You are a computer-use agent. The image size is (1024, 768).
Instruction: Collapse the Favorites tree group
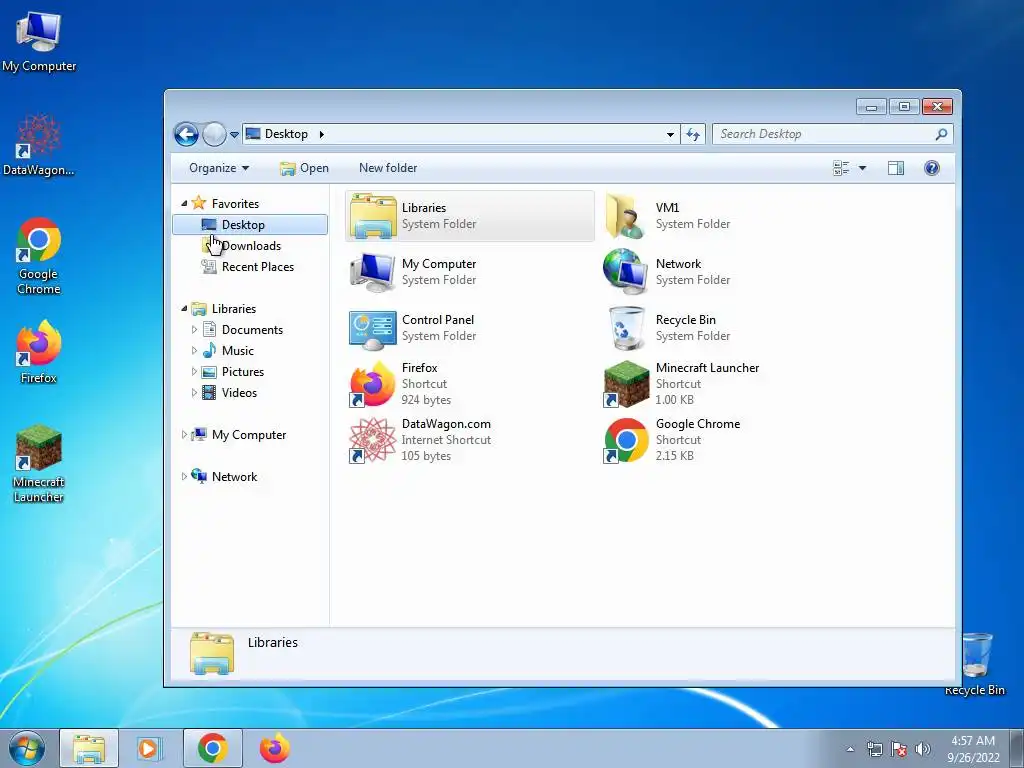point(184,204)
